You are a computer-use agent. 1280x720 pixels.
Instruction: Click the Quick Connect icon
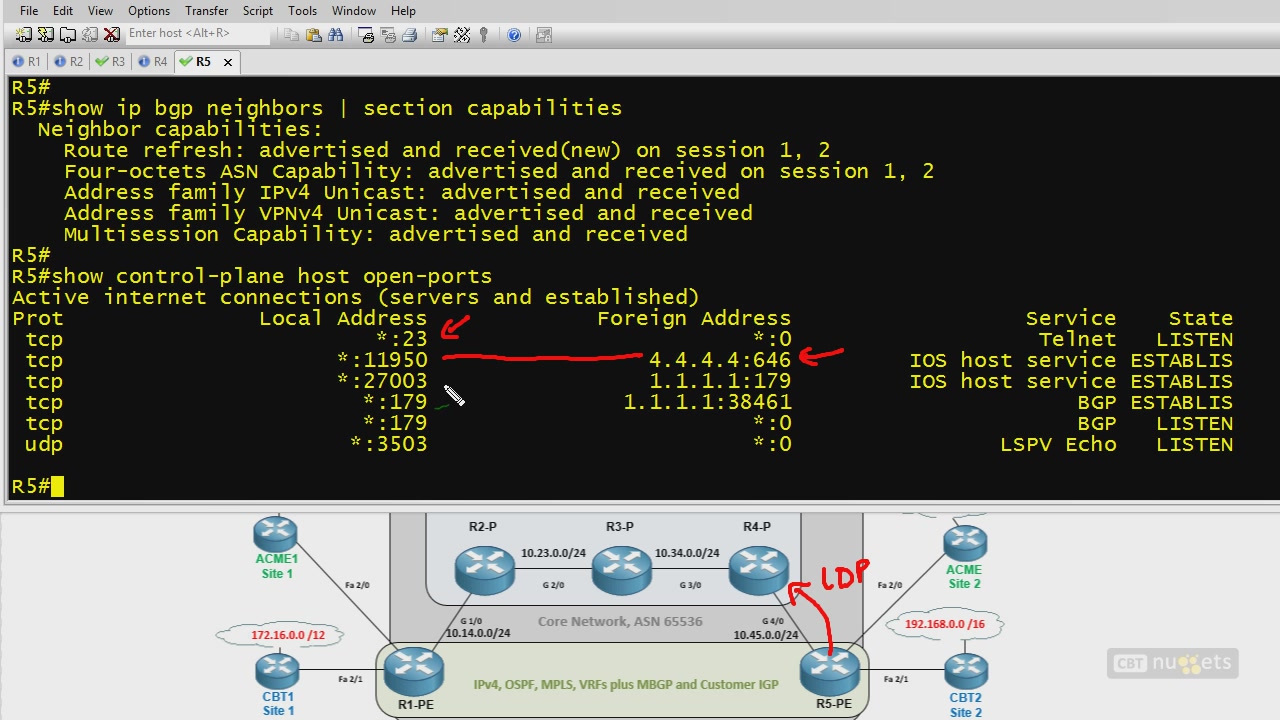tap(46, 35)
